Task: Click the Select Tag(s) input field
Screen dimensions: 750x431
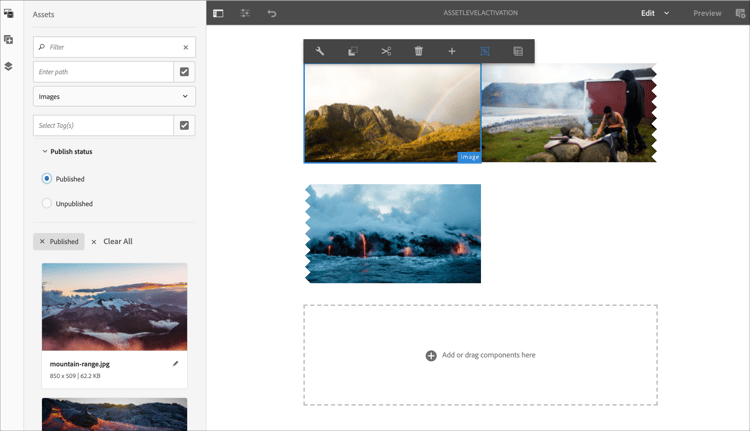Action: pyautogui.click(x=103, y=125)
